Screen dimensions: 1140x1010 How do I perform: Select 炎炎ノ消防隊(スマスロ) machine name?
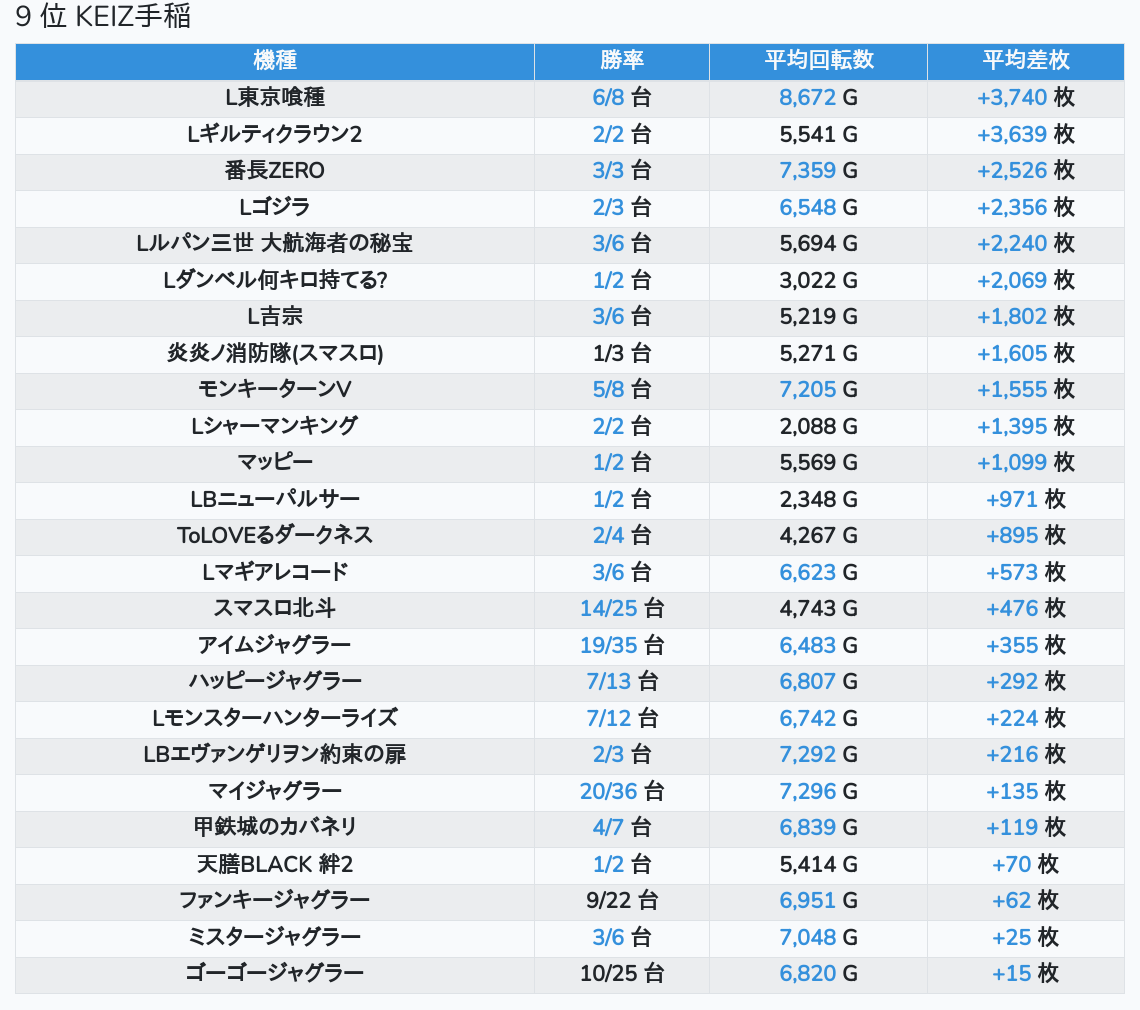pyautogui.click(x=275, y=353)
